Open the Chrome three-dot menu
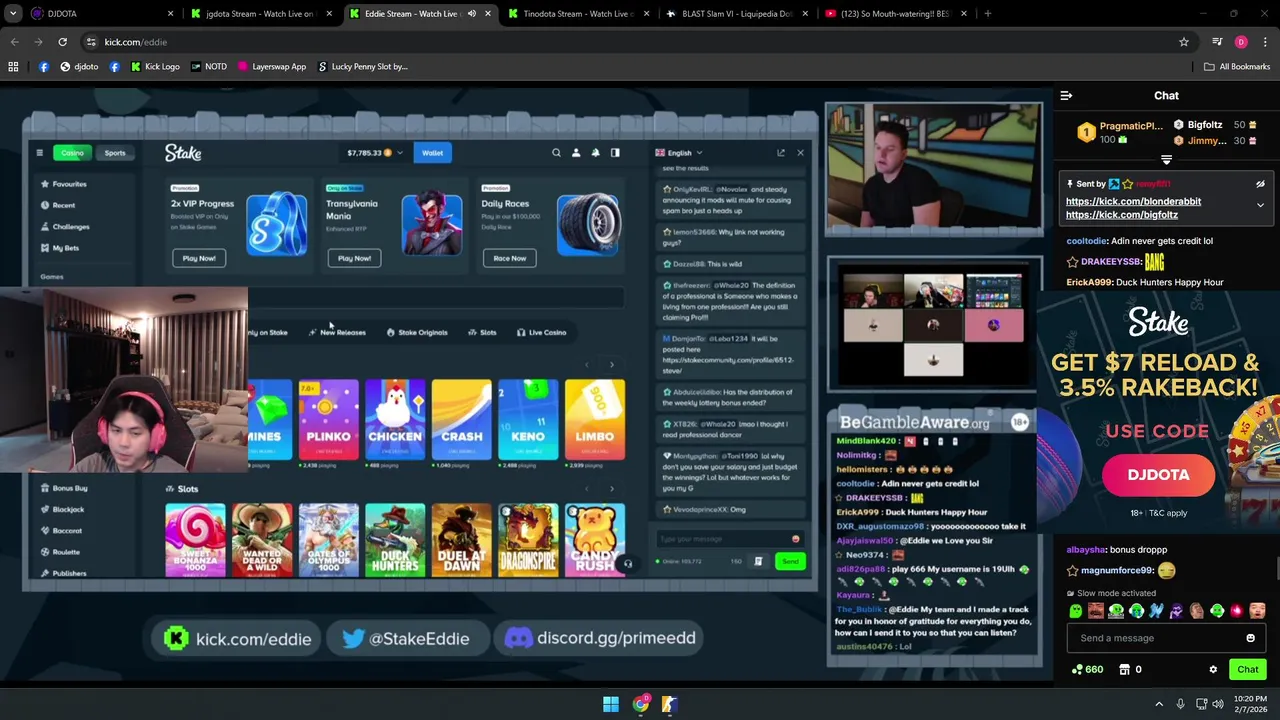 [1265, 42]
